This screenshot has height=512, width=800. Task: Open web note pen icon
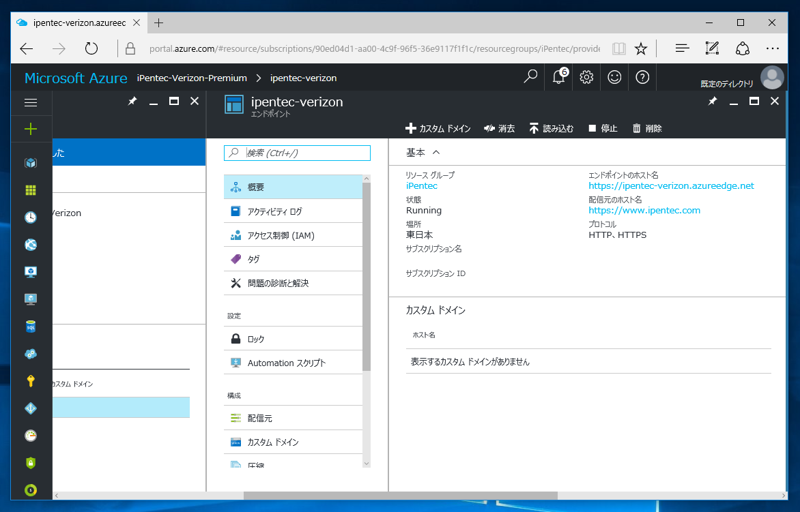pyautogui.click(x=712, y=49)
